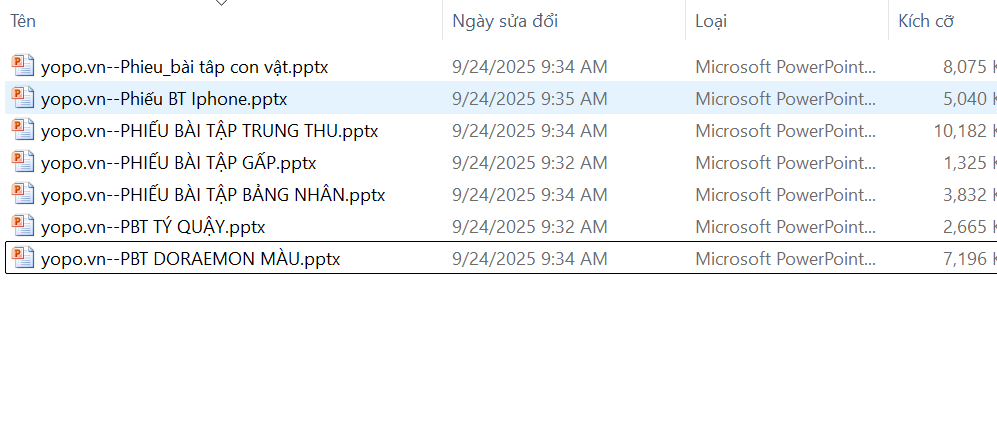Image resolution: width=997 pixels, height=444 pixels.
Task: Select the Phiếu BT Iphone file icon
Action: 22,98
